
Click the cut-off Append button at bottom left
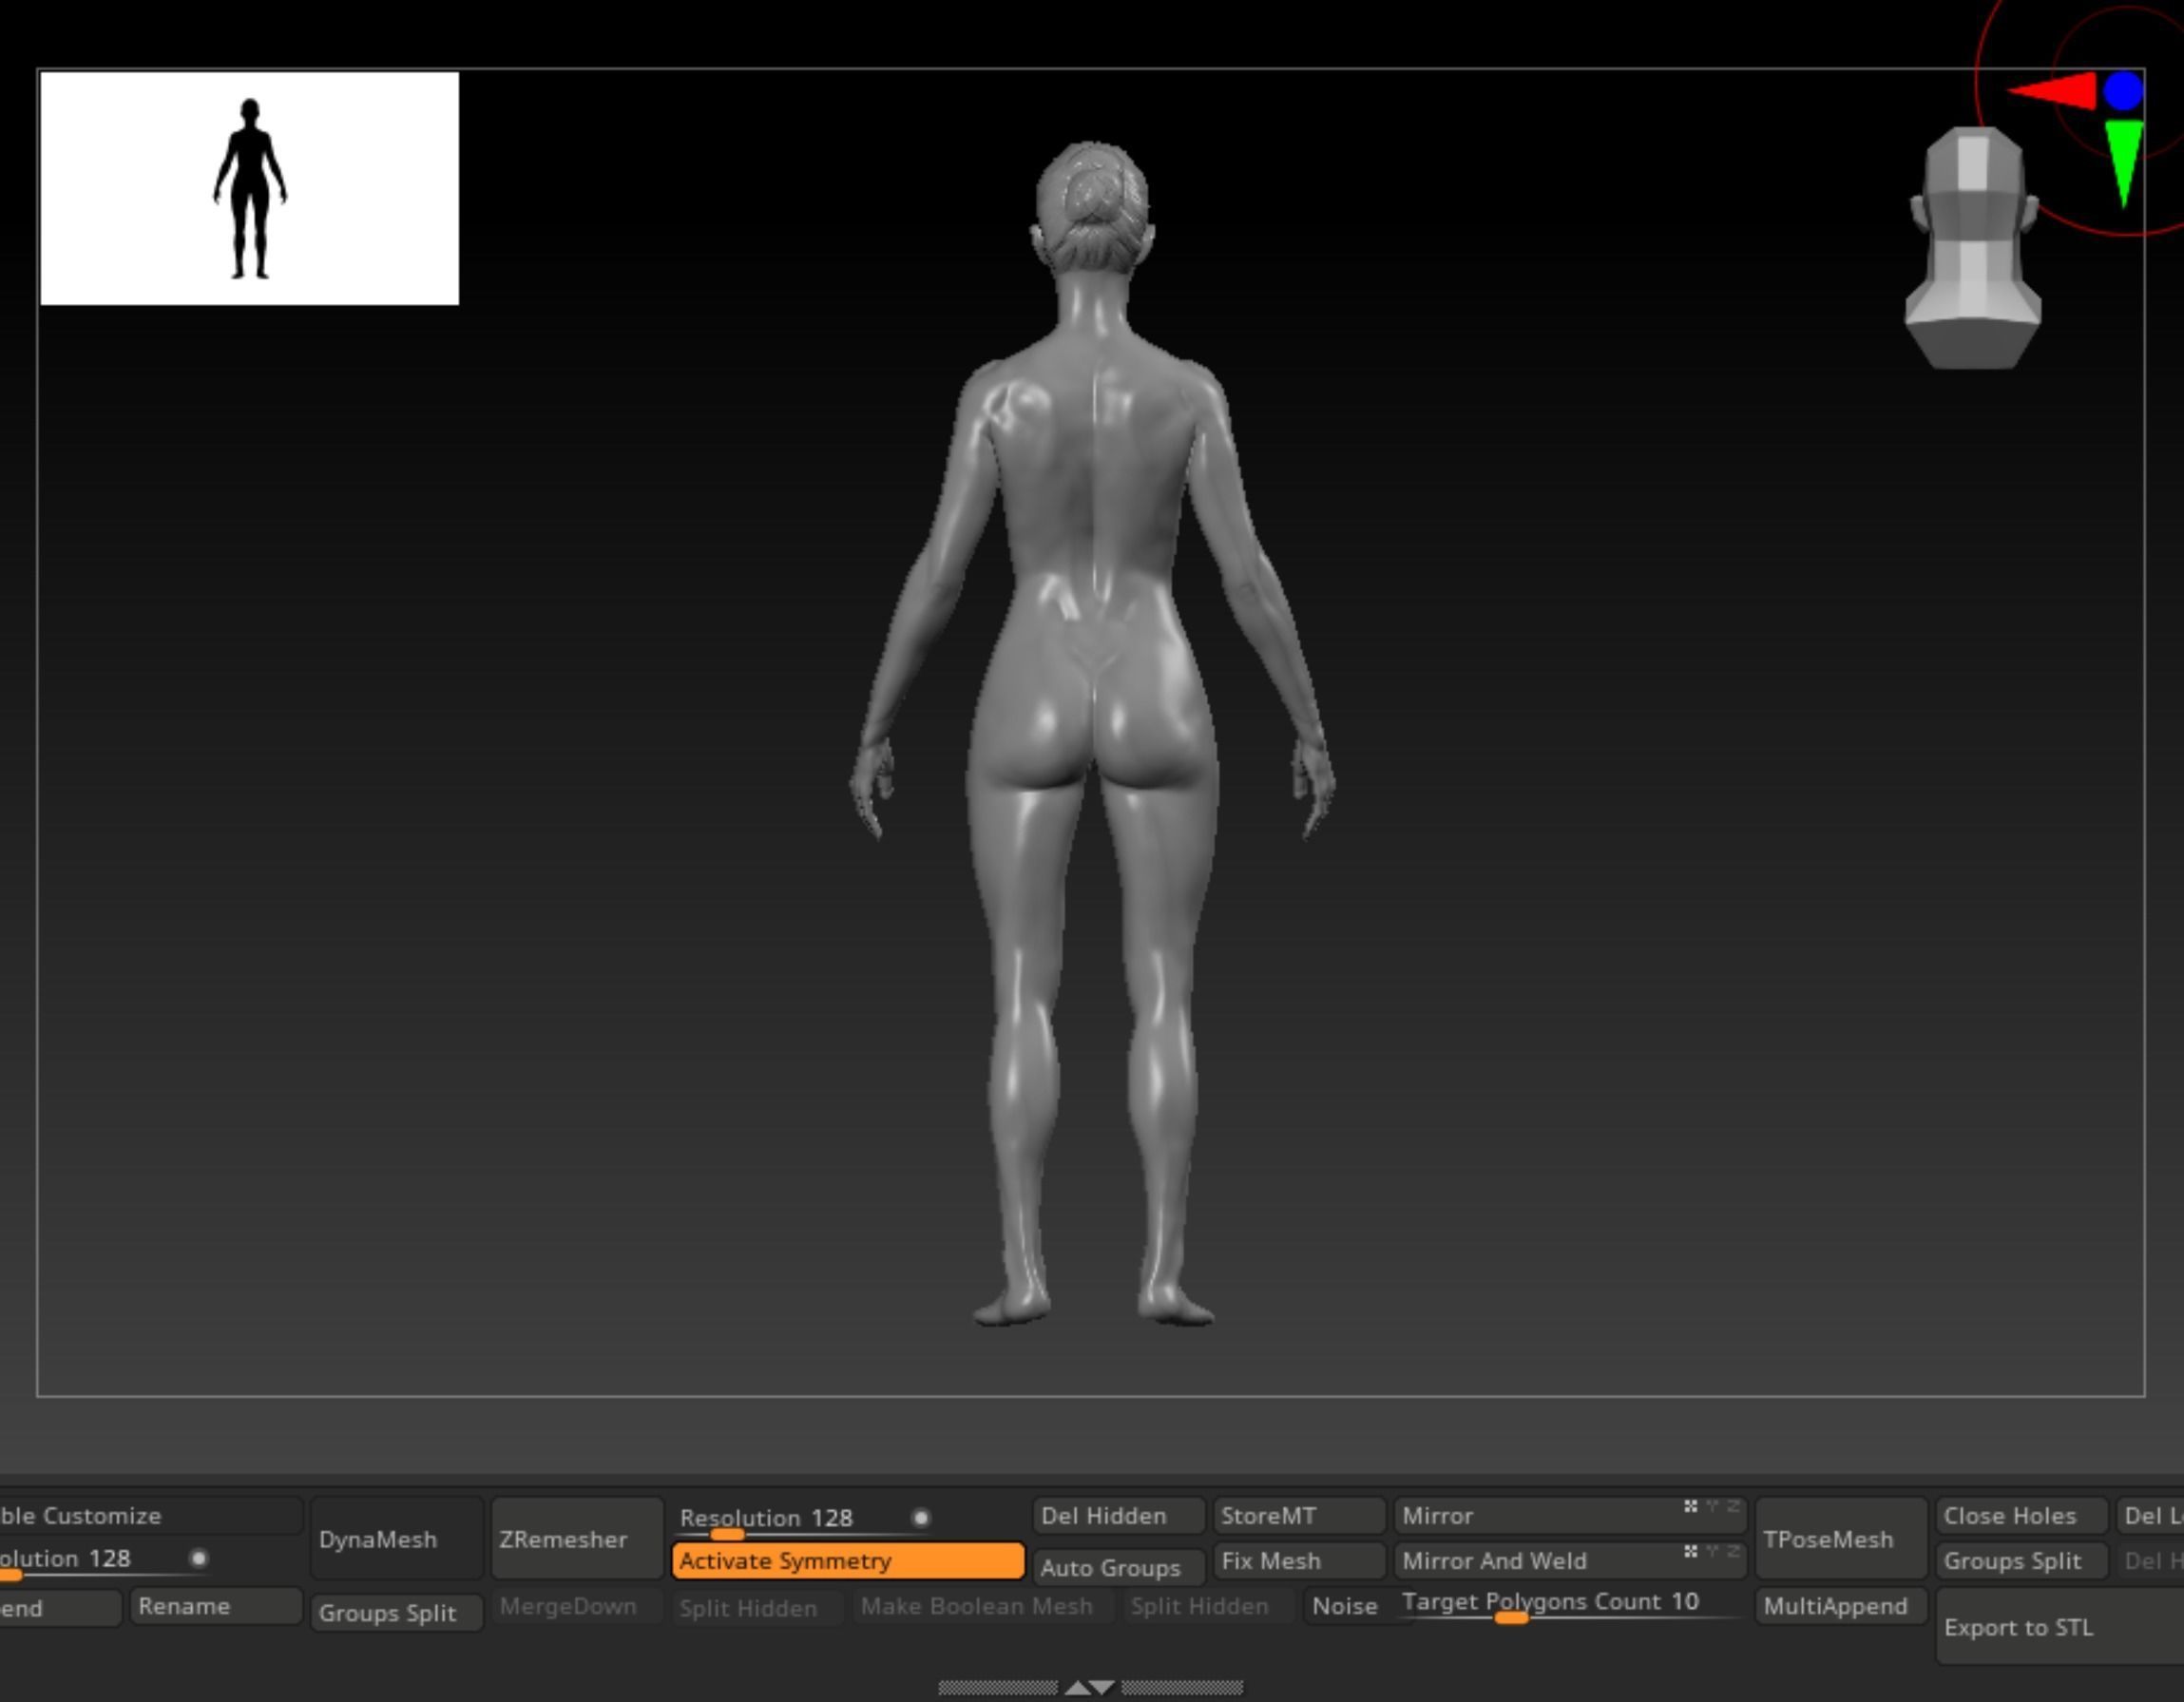60,1608
